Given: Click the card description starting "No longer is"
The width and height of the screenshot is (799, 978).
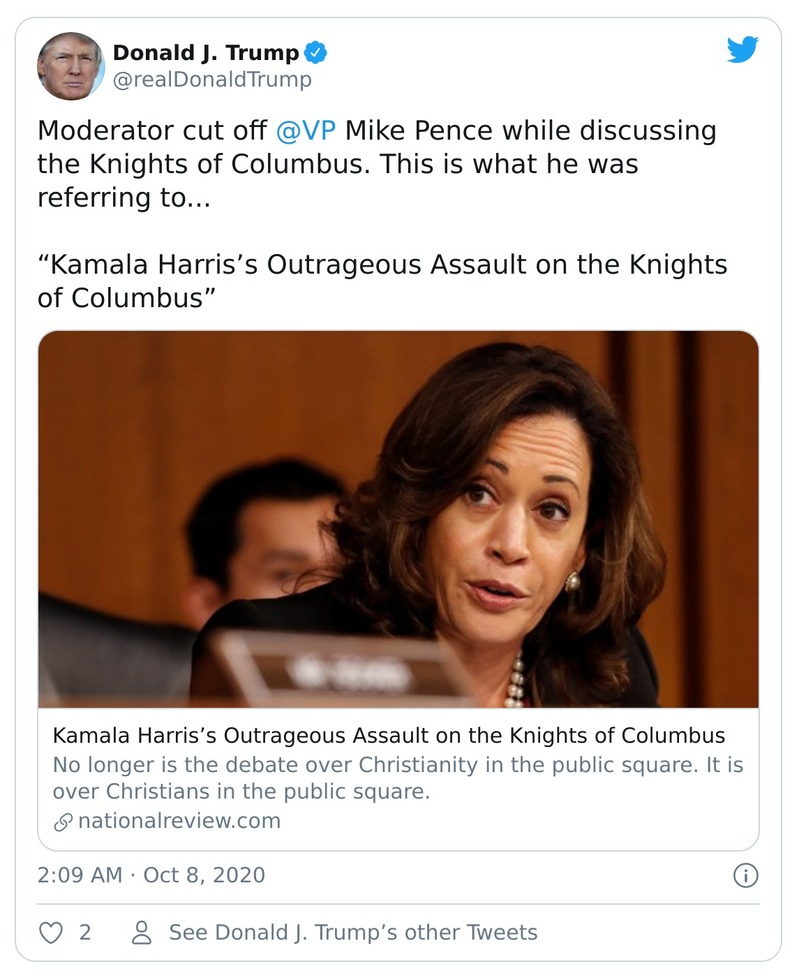Looking at the screenshot, I should [x=398, y=778].
